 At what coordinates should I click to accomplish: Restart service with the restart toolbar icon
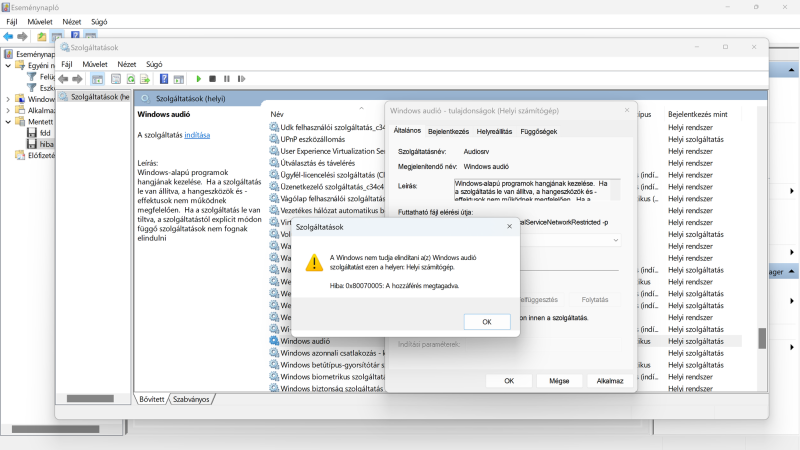[241, 79]
